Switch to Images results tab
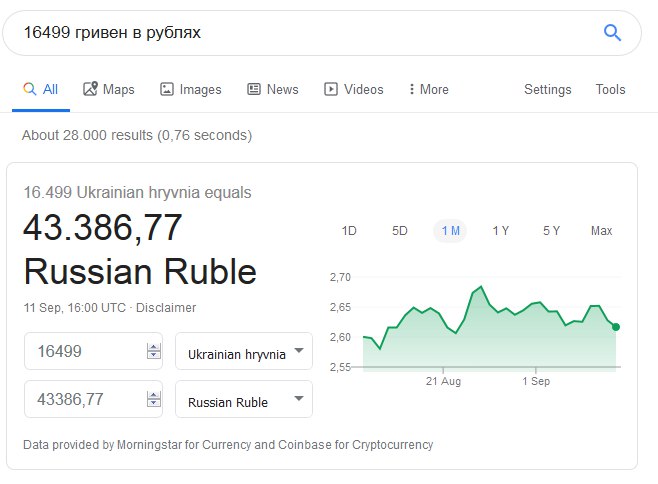The image size is (658, 484). (191, 89)
